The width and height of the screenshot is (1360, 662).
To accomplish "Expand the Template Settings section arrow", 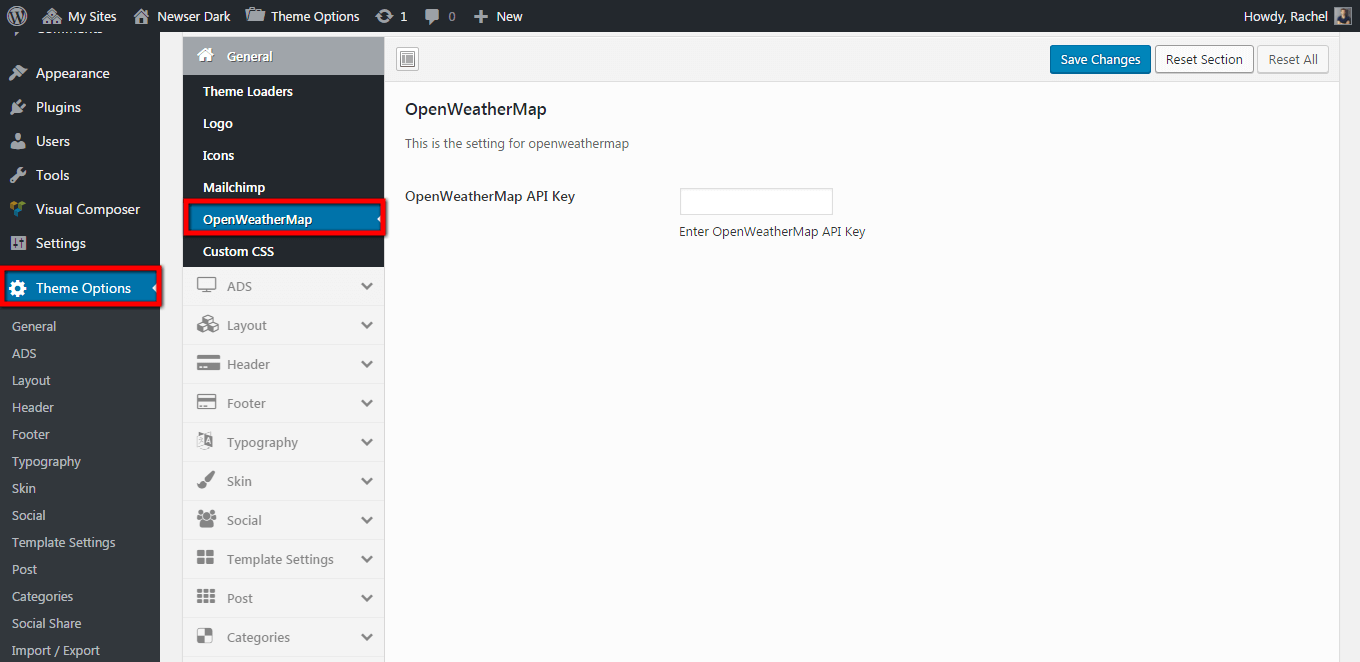I will point(366,559).
